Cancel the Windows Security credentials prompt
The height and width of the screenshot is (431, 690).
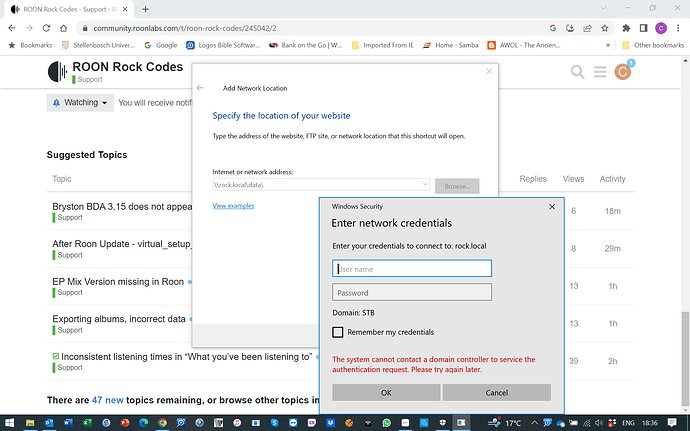click(x=496, y=393)
